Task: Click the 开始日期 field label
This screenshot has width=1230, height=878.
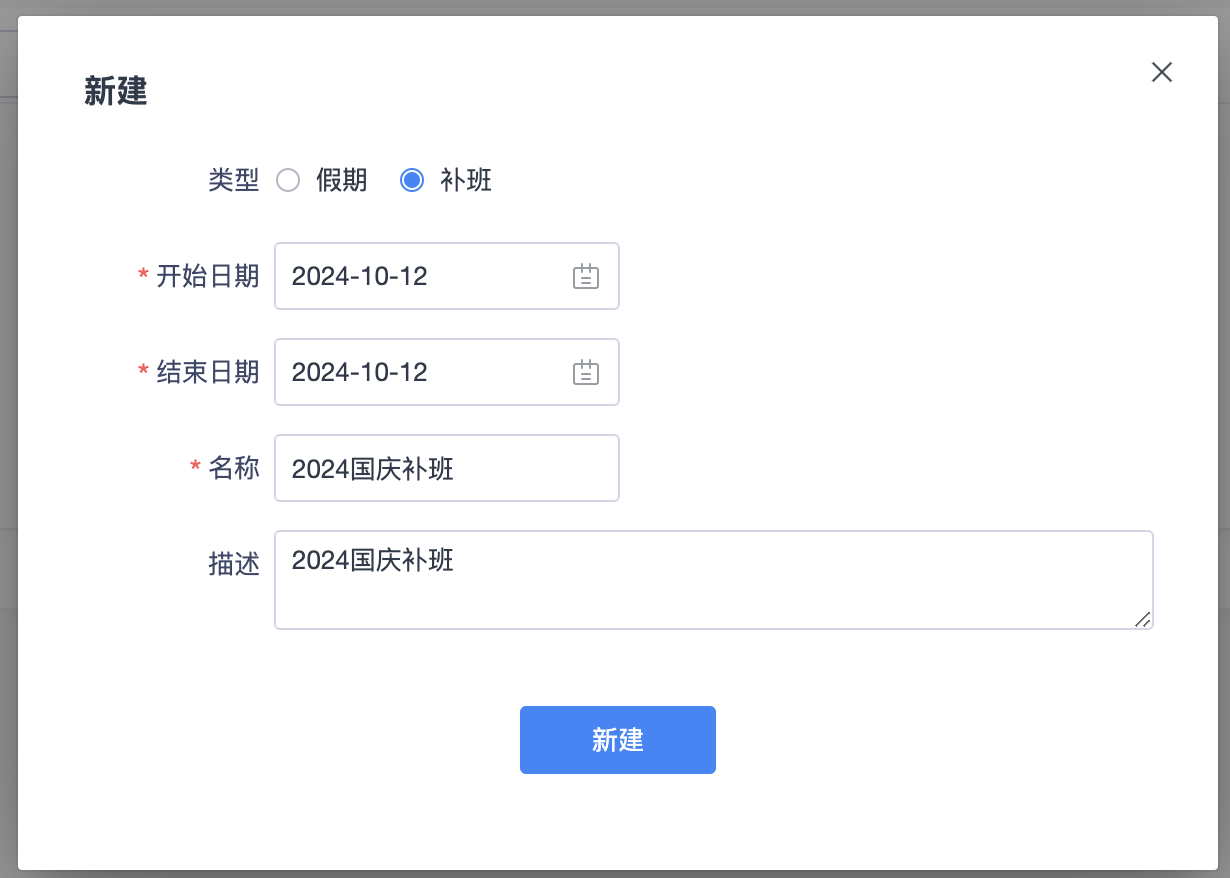Action: pyautogui.click(x=208, y=276)
